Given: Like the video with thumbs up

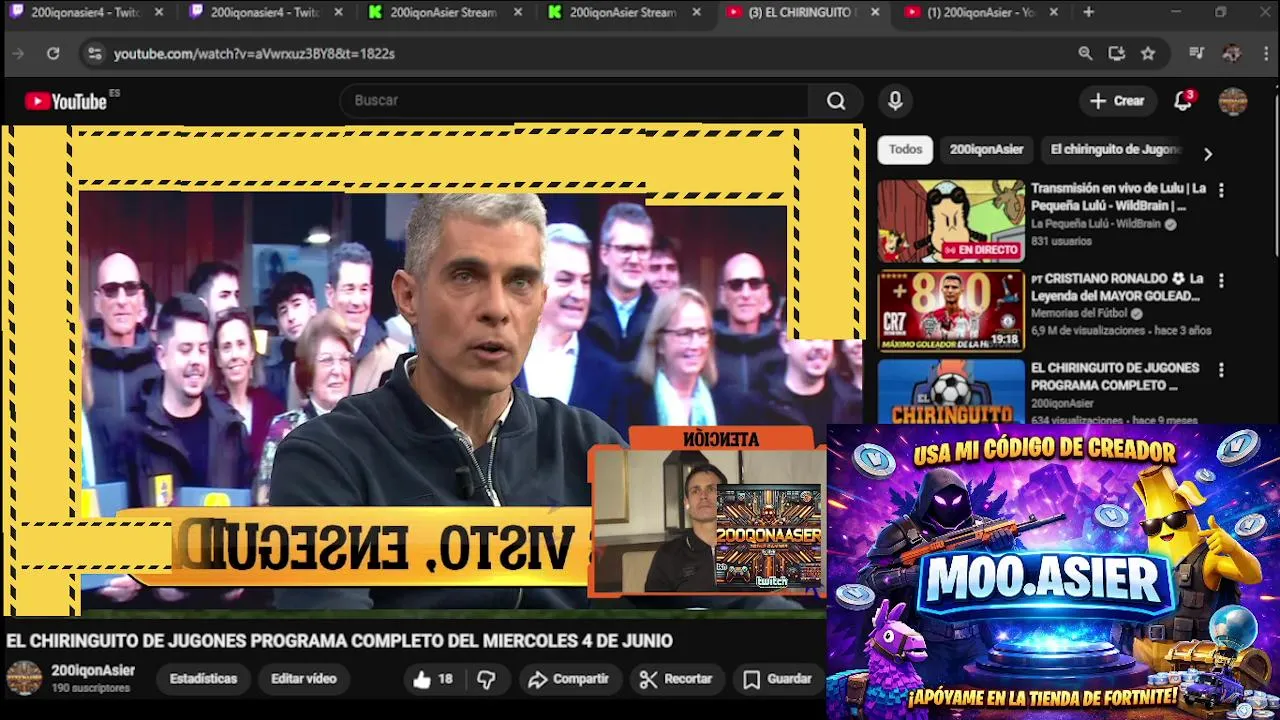Looking at the screenshot, I should click(x=433, y=679).
